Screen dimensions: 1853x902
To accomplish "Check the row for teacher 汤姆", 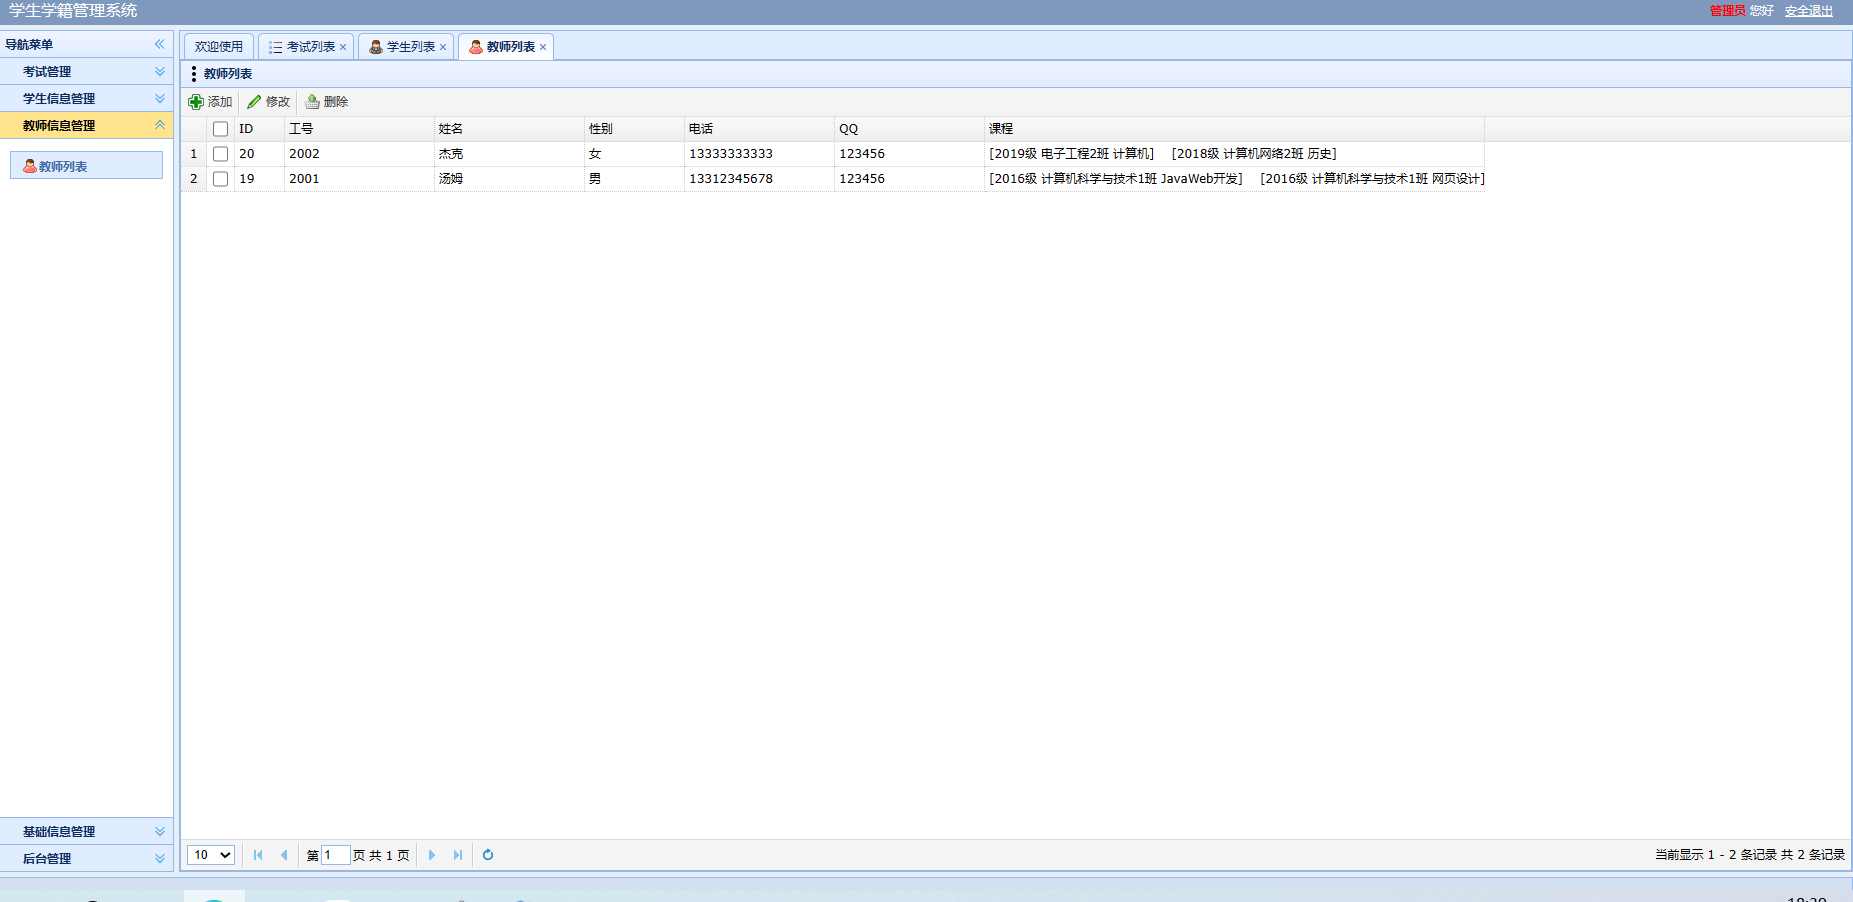I will click(x=221, y=179).
